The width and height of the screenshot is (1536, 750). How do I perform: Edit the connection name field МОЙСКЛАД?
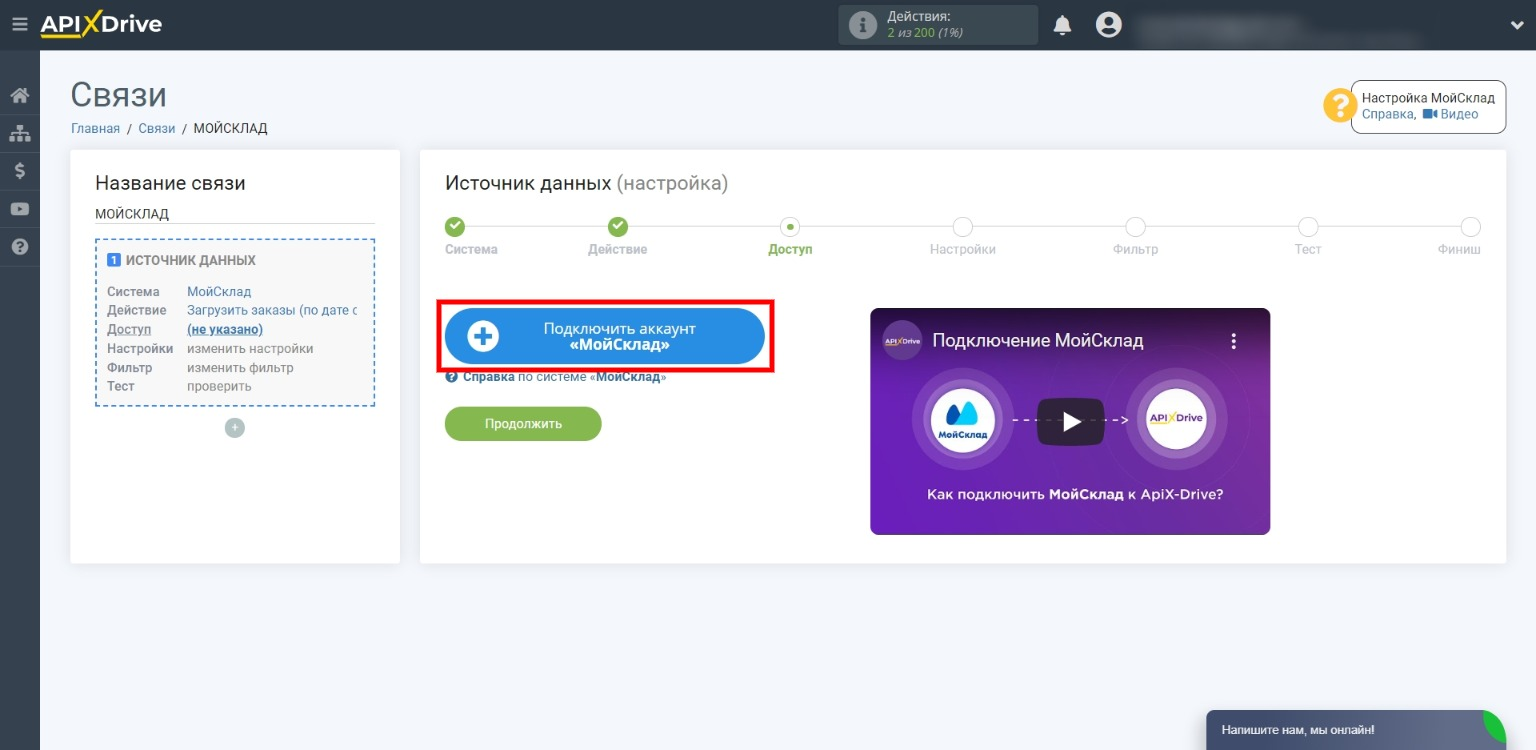235,214
